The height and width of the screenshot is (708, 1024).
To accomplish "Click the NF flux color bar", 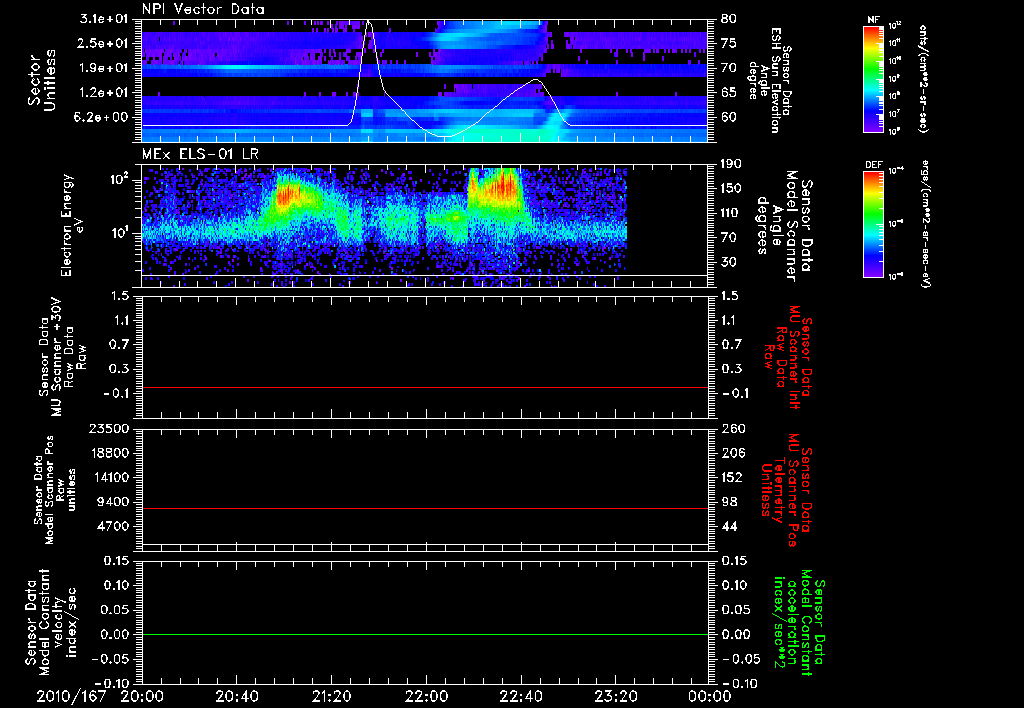I will click(874, 78).
